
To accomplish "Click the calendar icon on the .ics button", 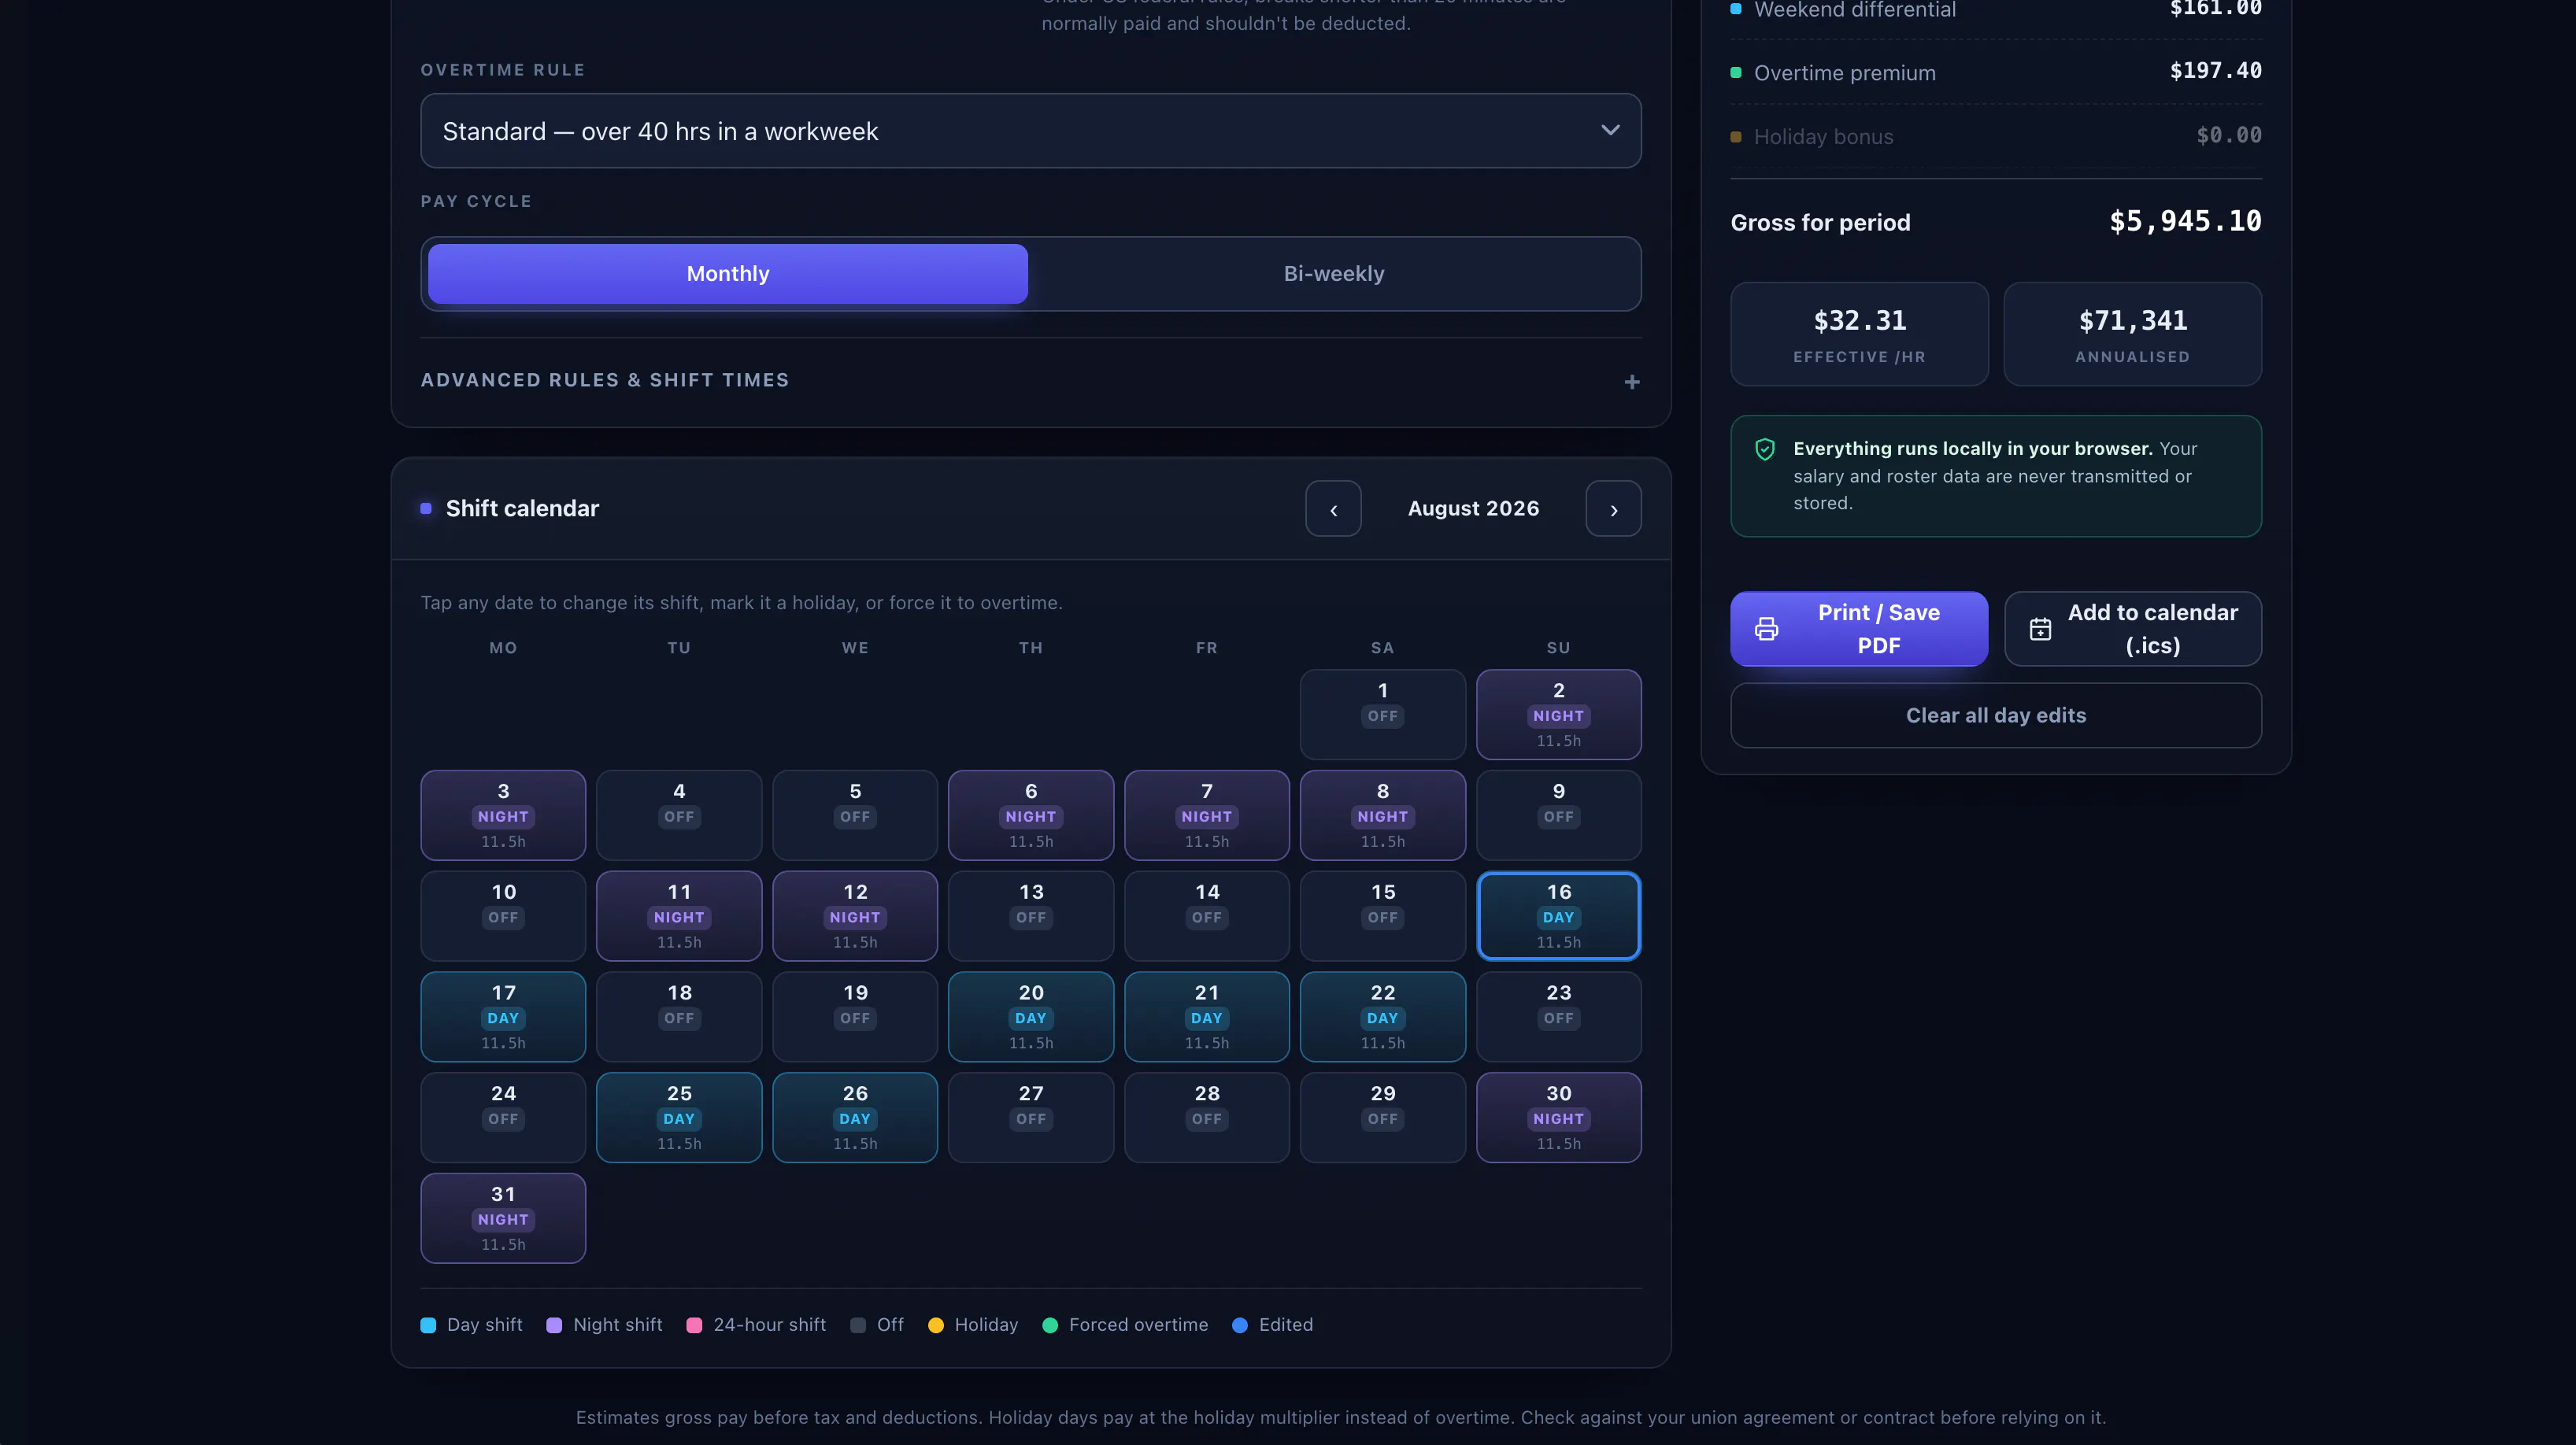I will tap(2040, 629).
